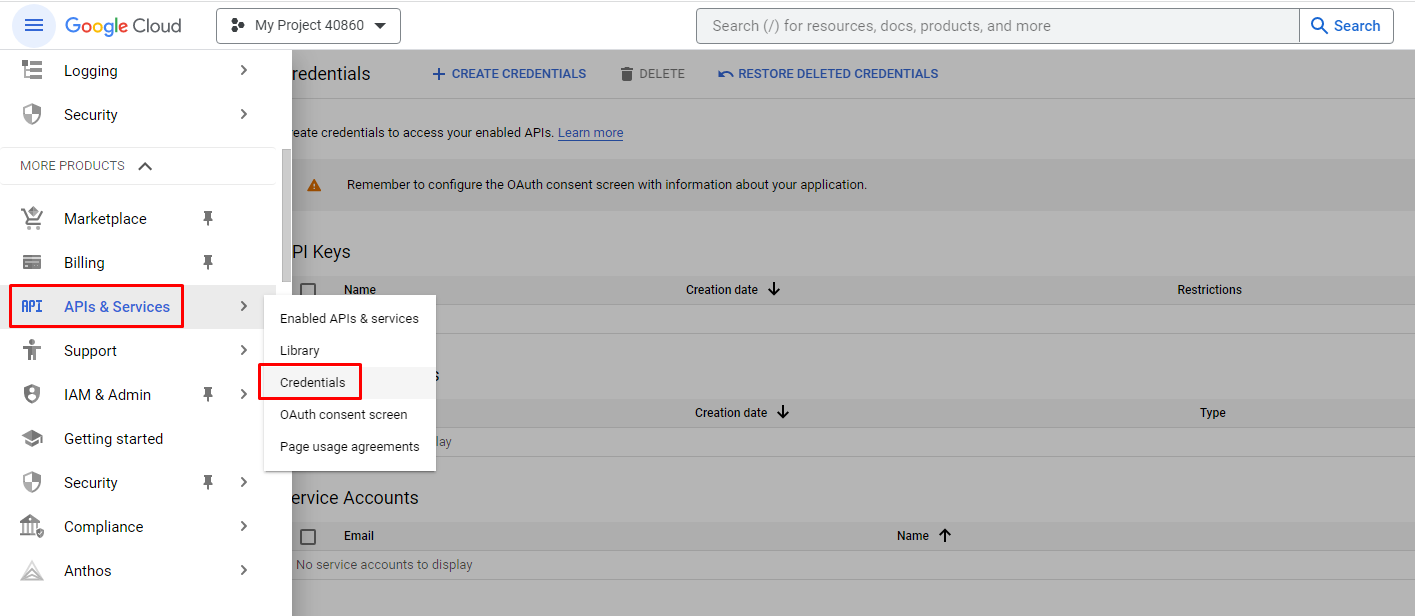Click the Type column header

pyautogui.click(x=1212, y=412)
